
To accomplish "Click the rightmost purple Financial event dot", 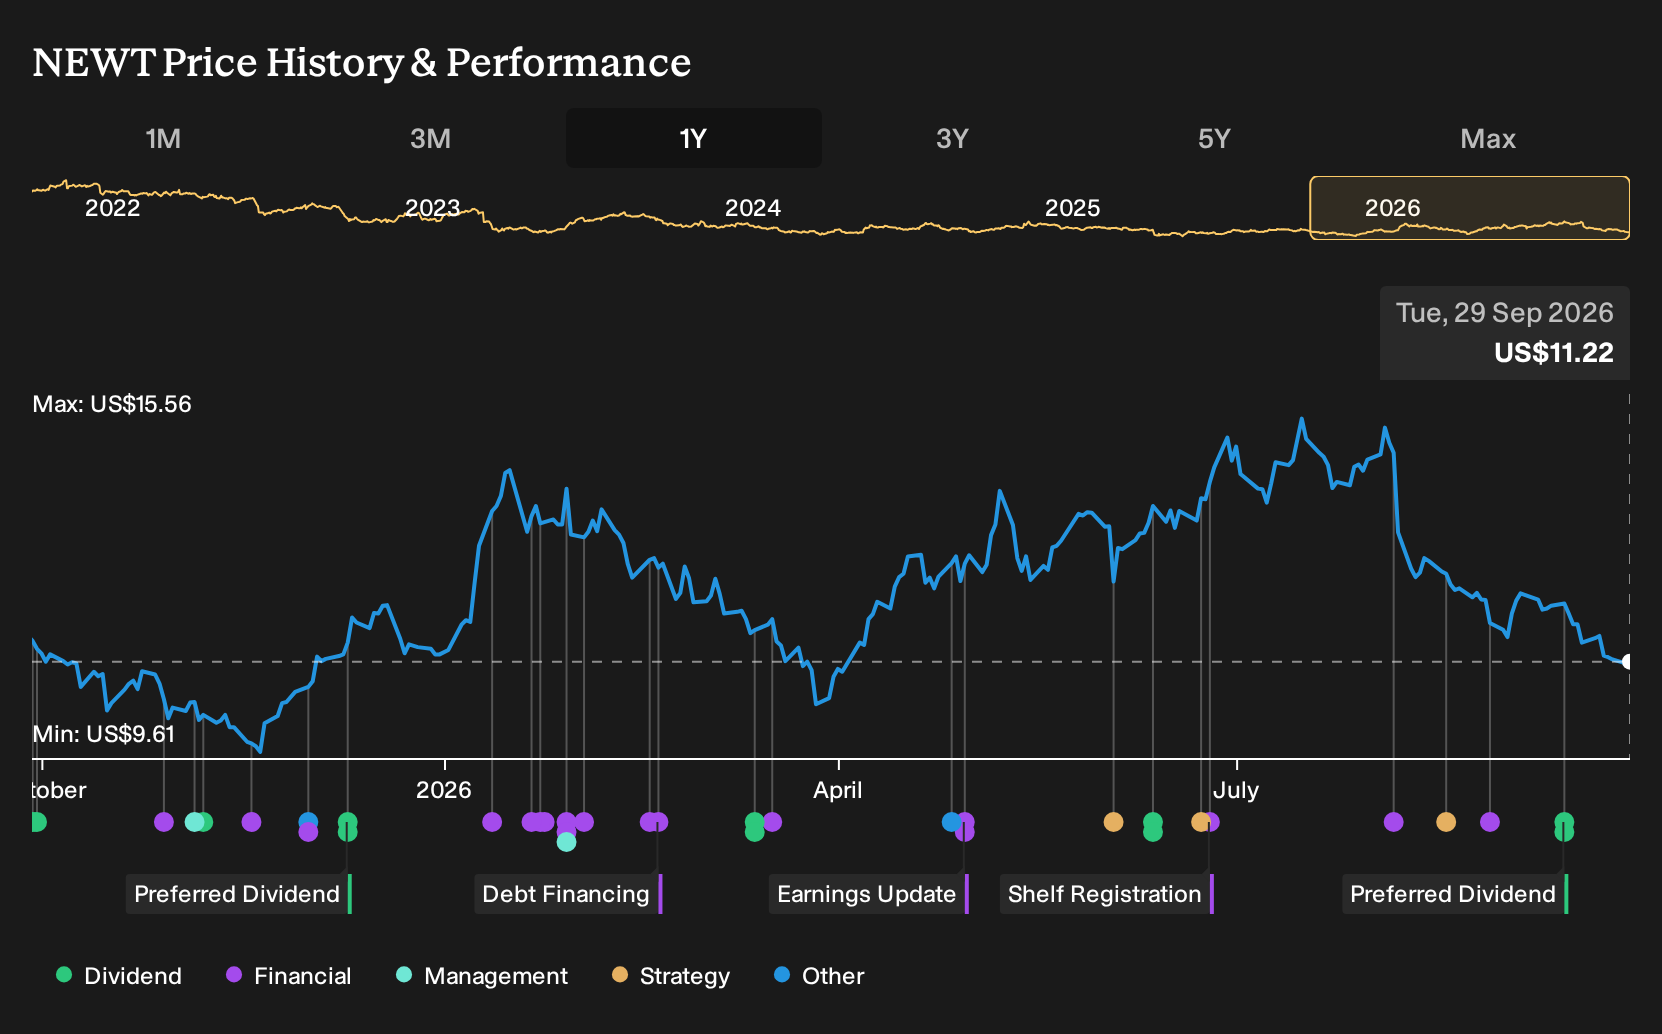I will (1490, 822).
